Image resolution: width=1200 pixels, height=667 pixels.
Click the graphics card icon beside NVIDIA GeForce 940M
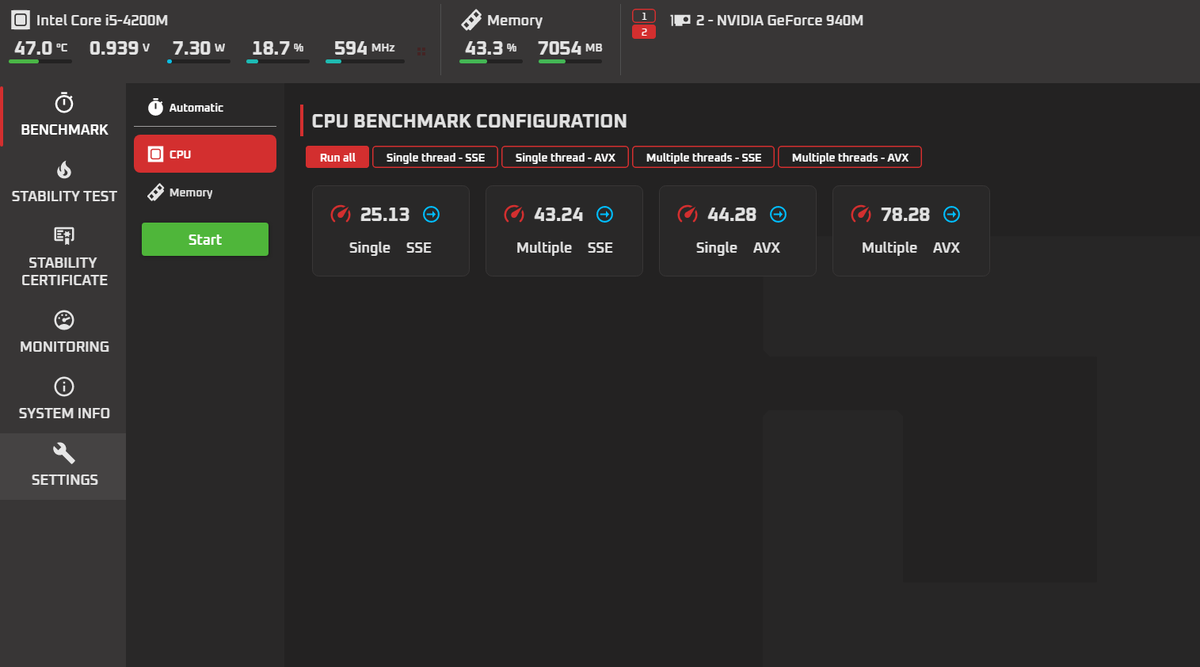[681, 20]
